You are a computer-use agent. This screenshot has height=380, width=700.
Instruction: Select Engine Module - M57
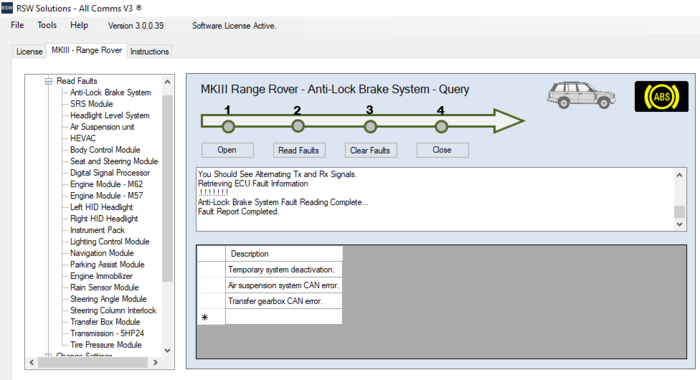107,196
